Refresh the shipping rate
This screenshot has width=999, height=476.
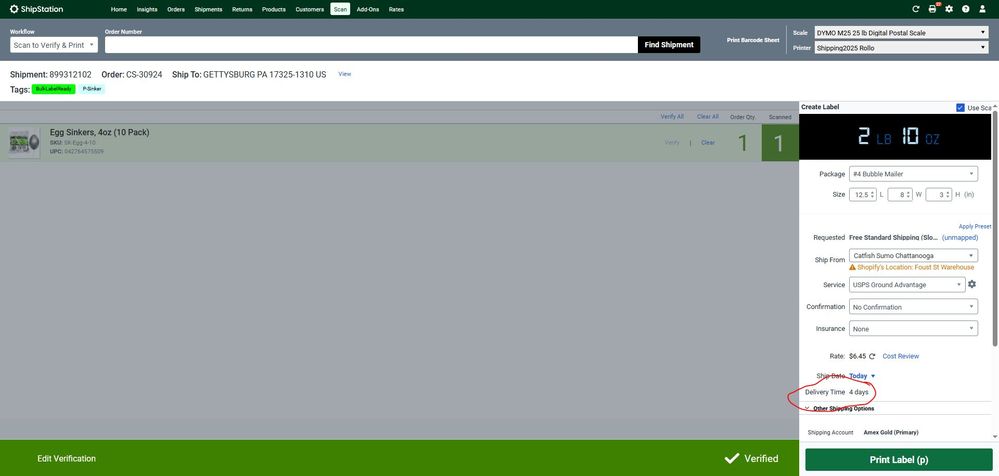872,356
